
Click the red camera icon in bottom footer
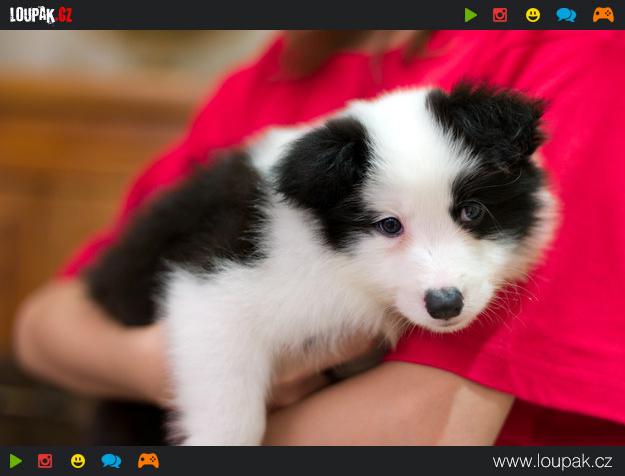point(45,461)
